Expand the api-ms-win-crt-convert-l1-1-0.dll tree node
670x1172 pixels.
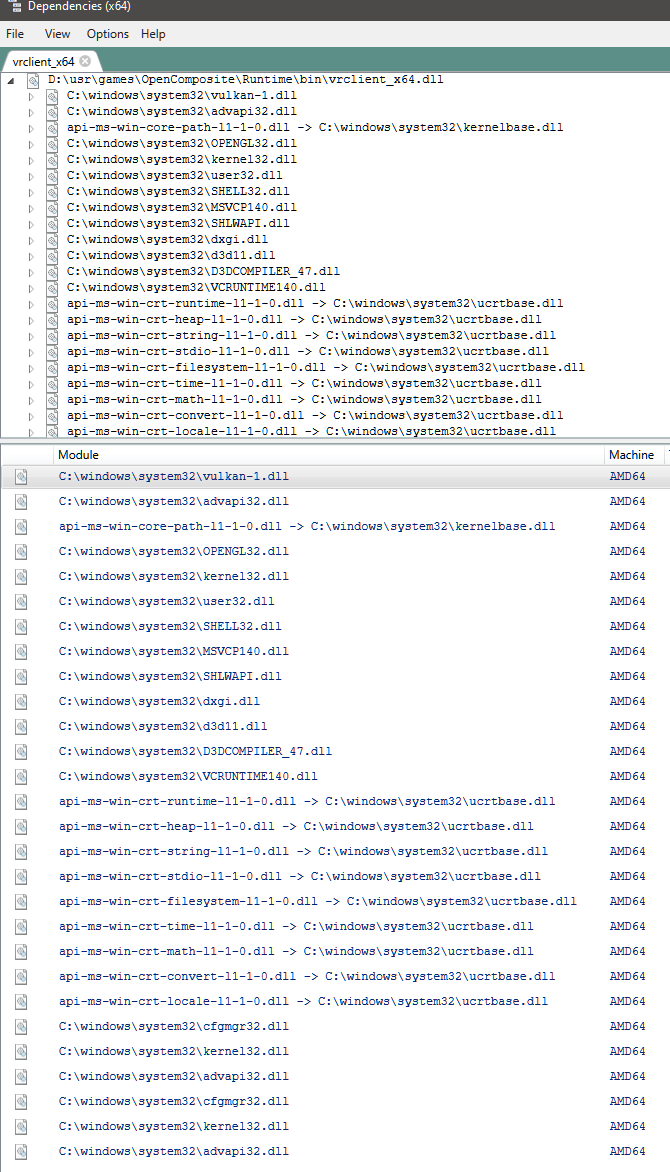[31, 416]
